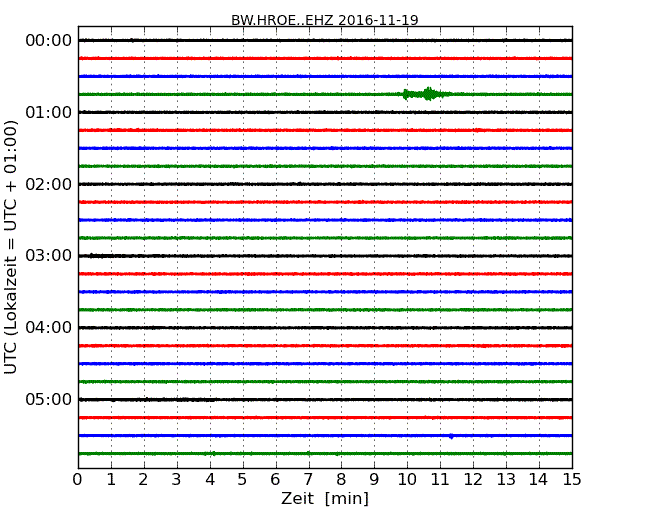Click the x-axis tick label 8
This screenshot has width=650, height=520.
[341, 480]
